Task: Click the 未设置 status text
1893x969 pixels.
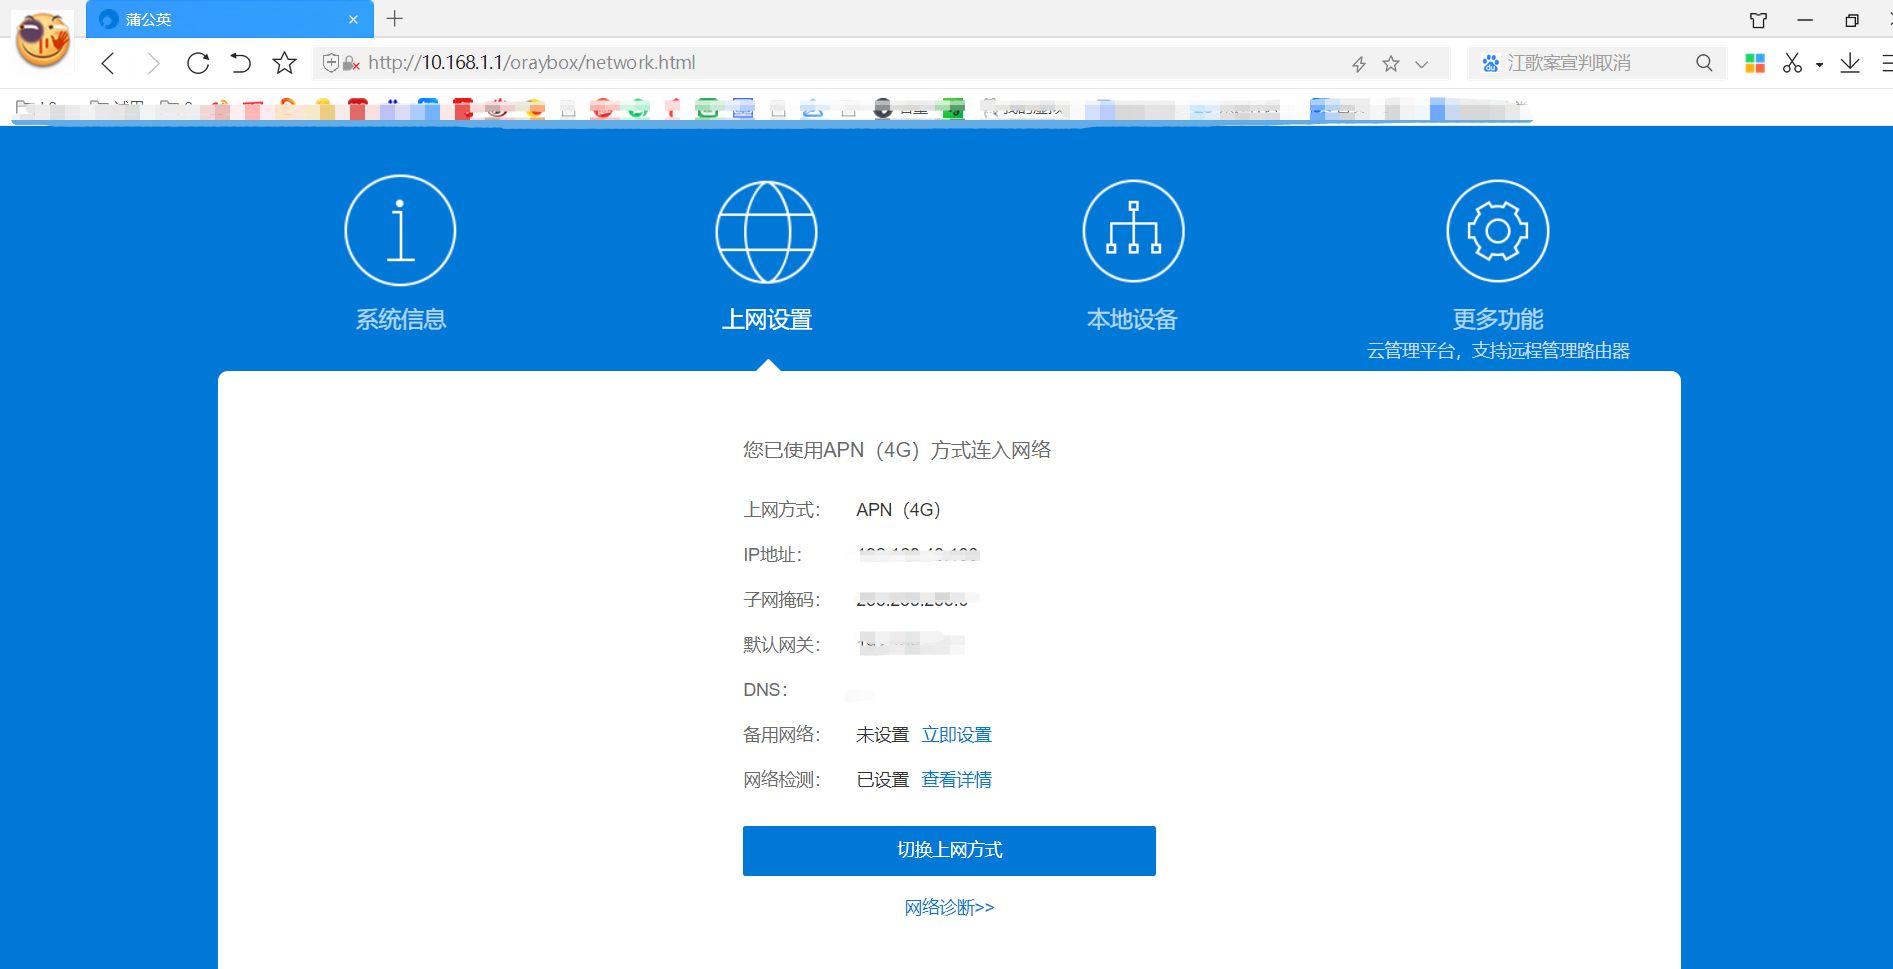Action: (882, 735)
